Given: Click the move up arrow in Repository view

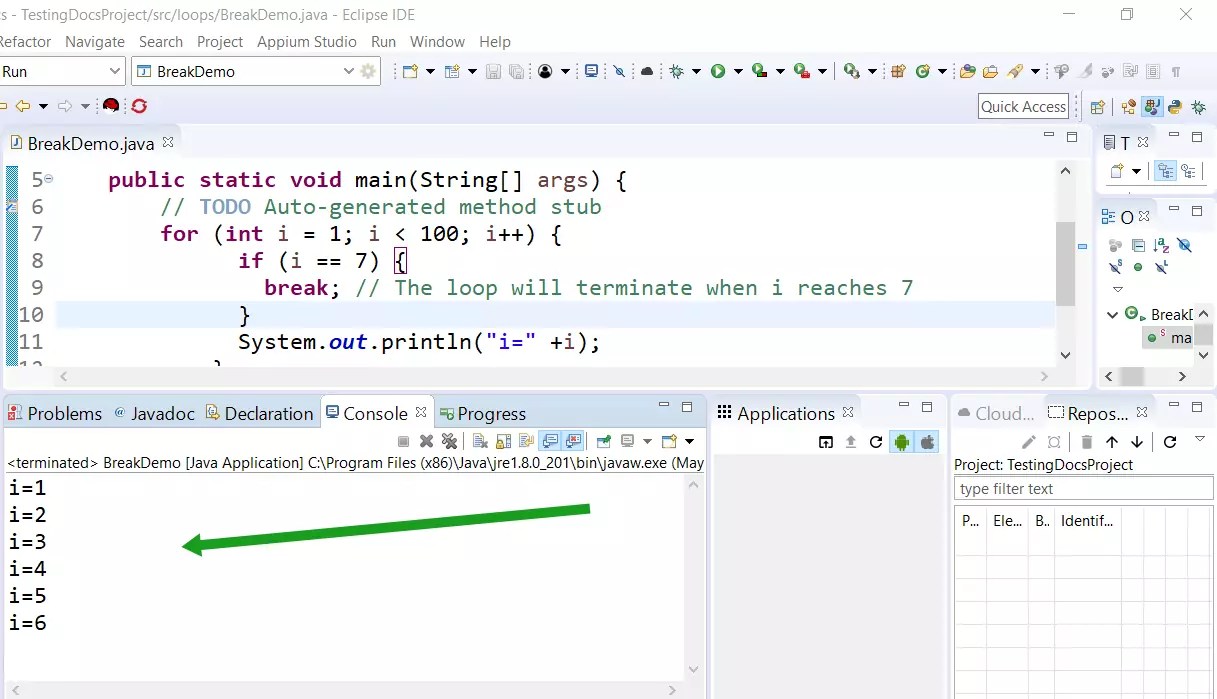Looking at the screenshot, I should (1112, 442).
